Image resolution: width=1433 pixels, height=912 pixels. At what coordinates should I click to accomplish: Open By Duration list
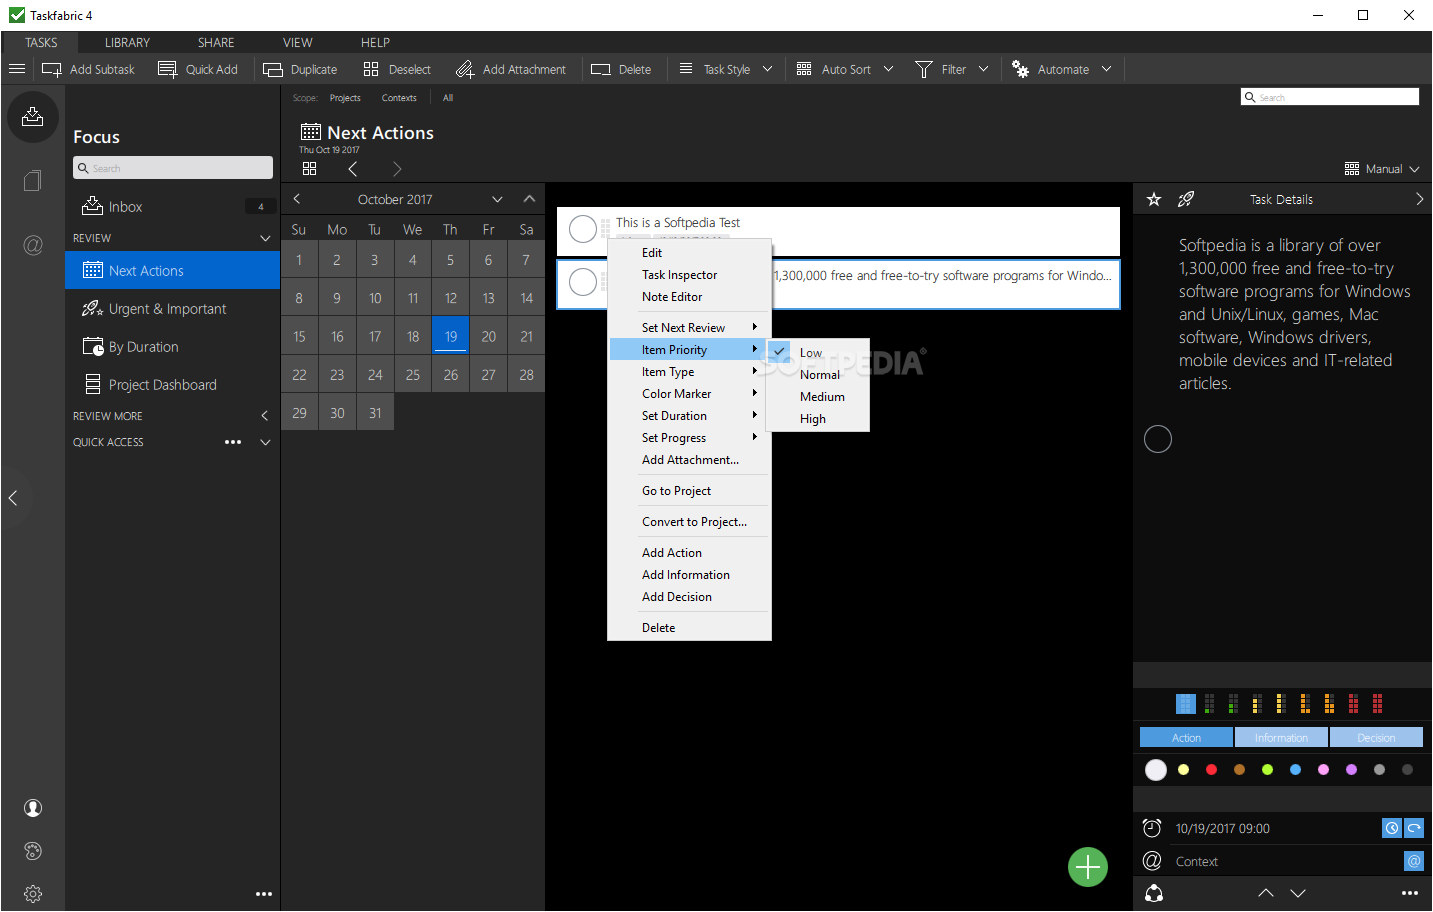(172, 347)
